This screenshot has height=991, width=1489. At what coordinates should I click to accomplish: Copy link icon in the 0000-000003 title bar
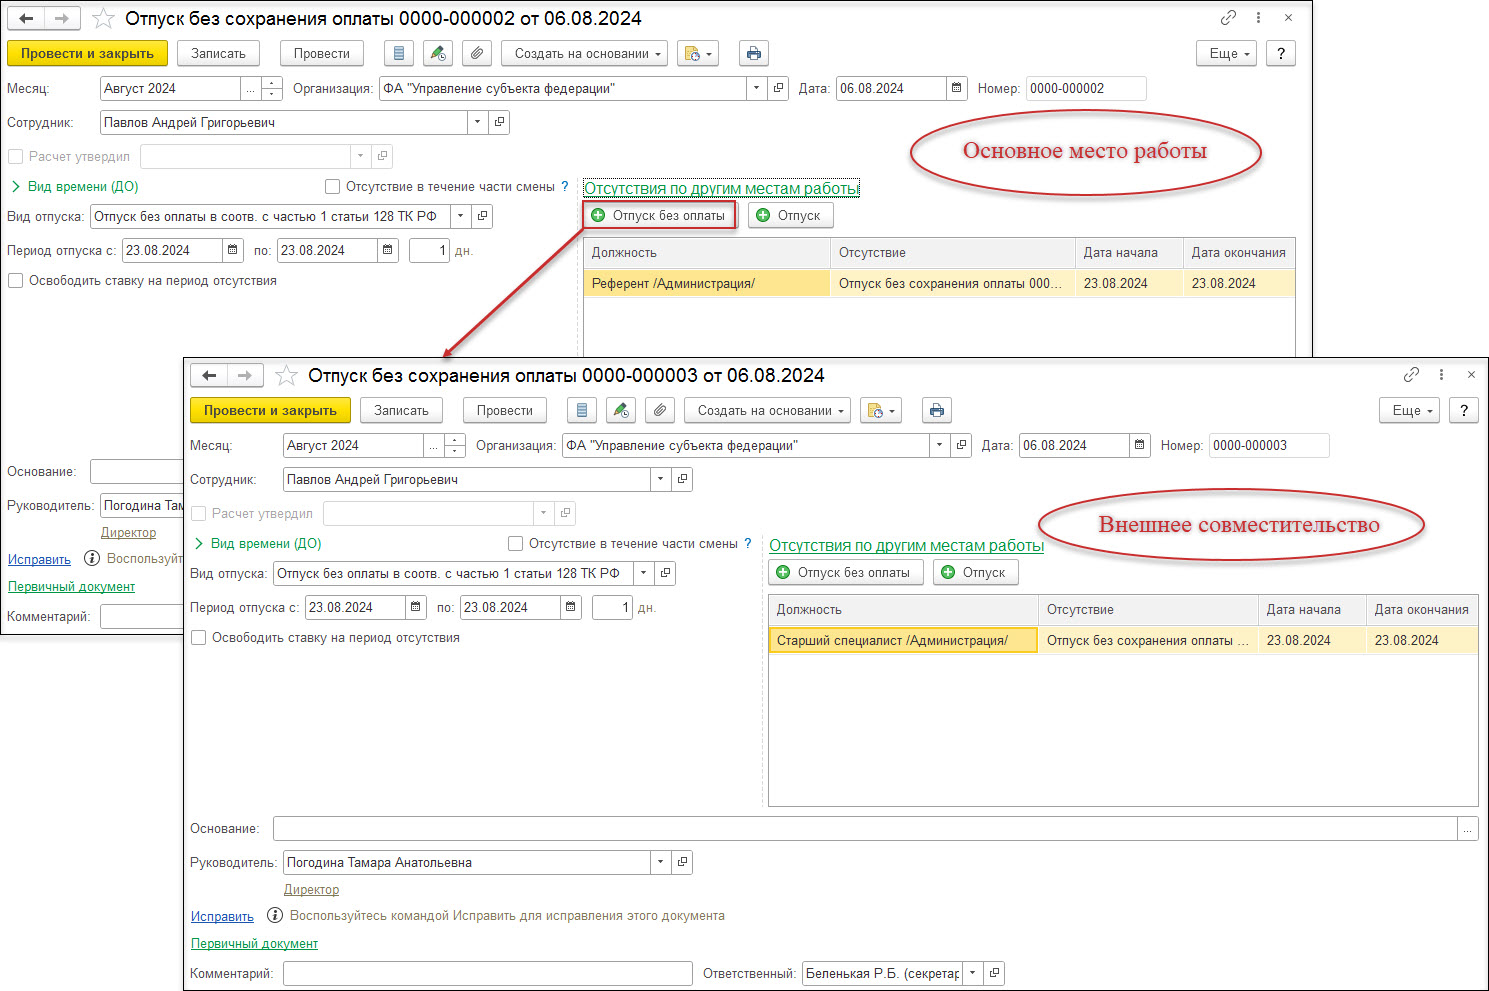click(1411, 375)
